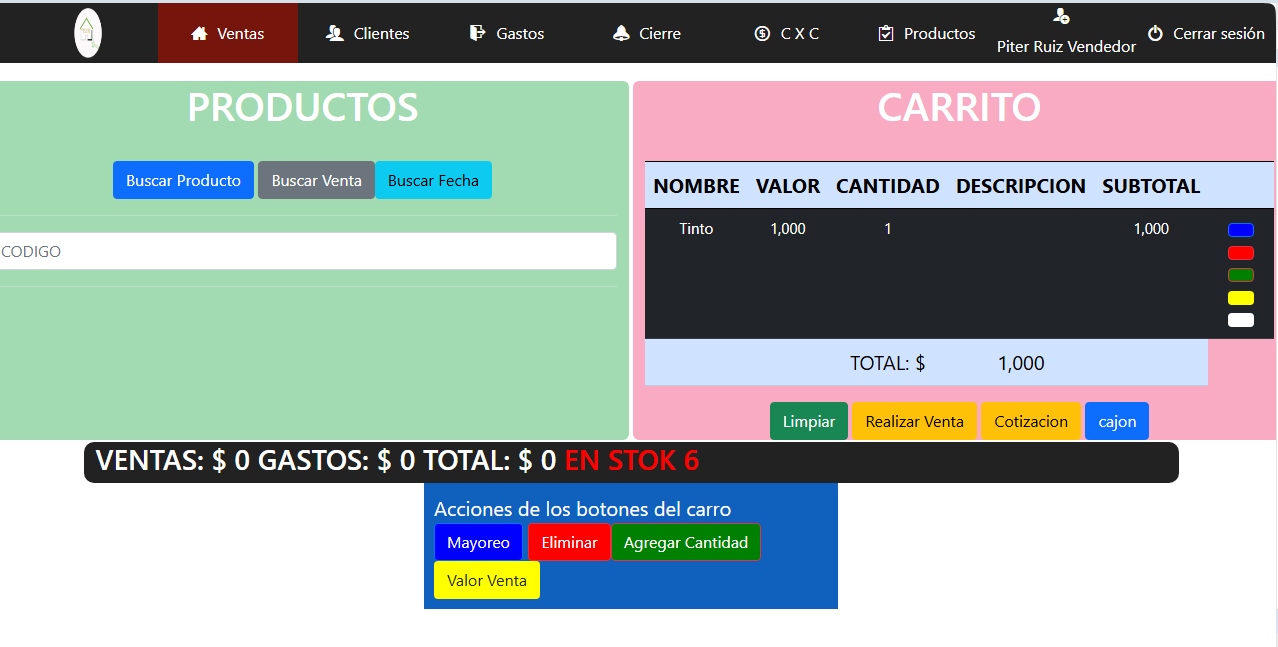Click the Agregar Cantidad legend button
This screenshot has height=647, width=1278.
(686, 542)
